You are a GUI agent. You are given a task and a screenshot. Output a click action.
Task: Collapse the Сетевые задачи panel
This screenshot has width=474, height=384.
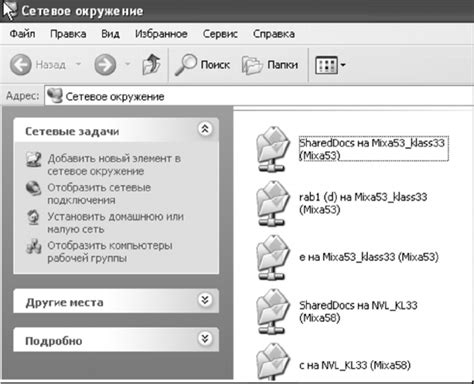click(205, 129)
